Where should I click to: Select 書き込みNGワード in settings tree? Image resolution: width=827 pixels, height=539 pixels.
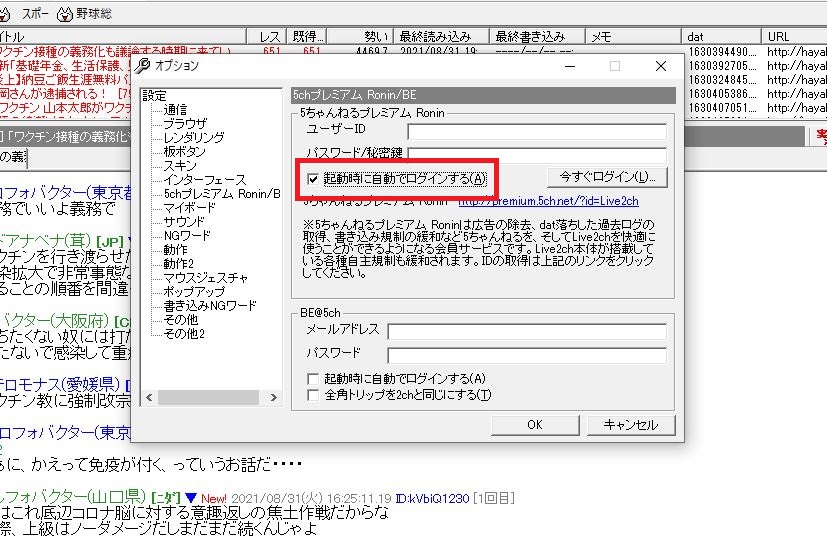(x=210, y=305)
